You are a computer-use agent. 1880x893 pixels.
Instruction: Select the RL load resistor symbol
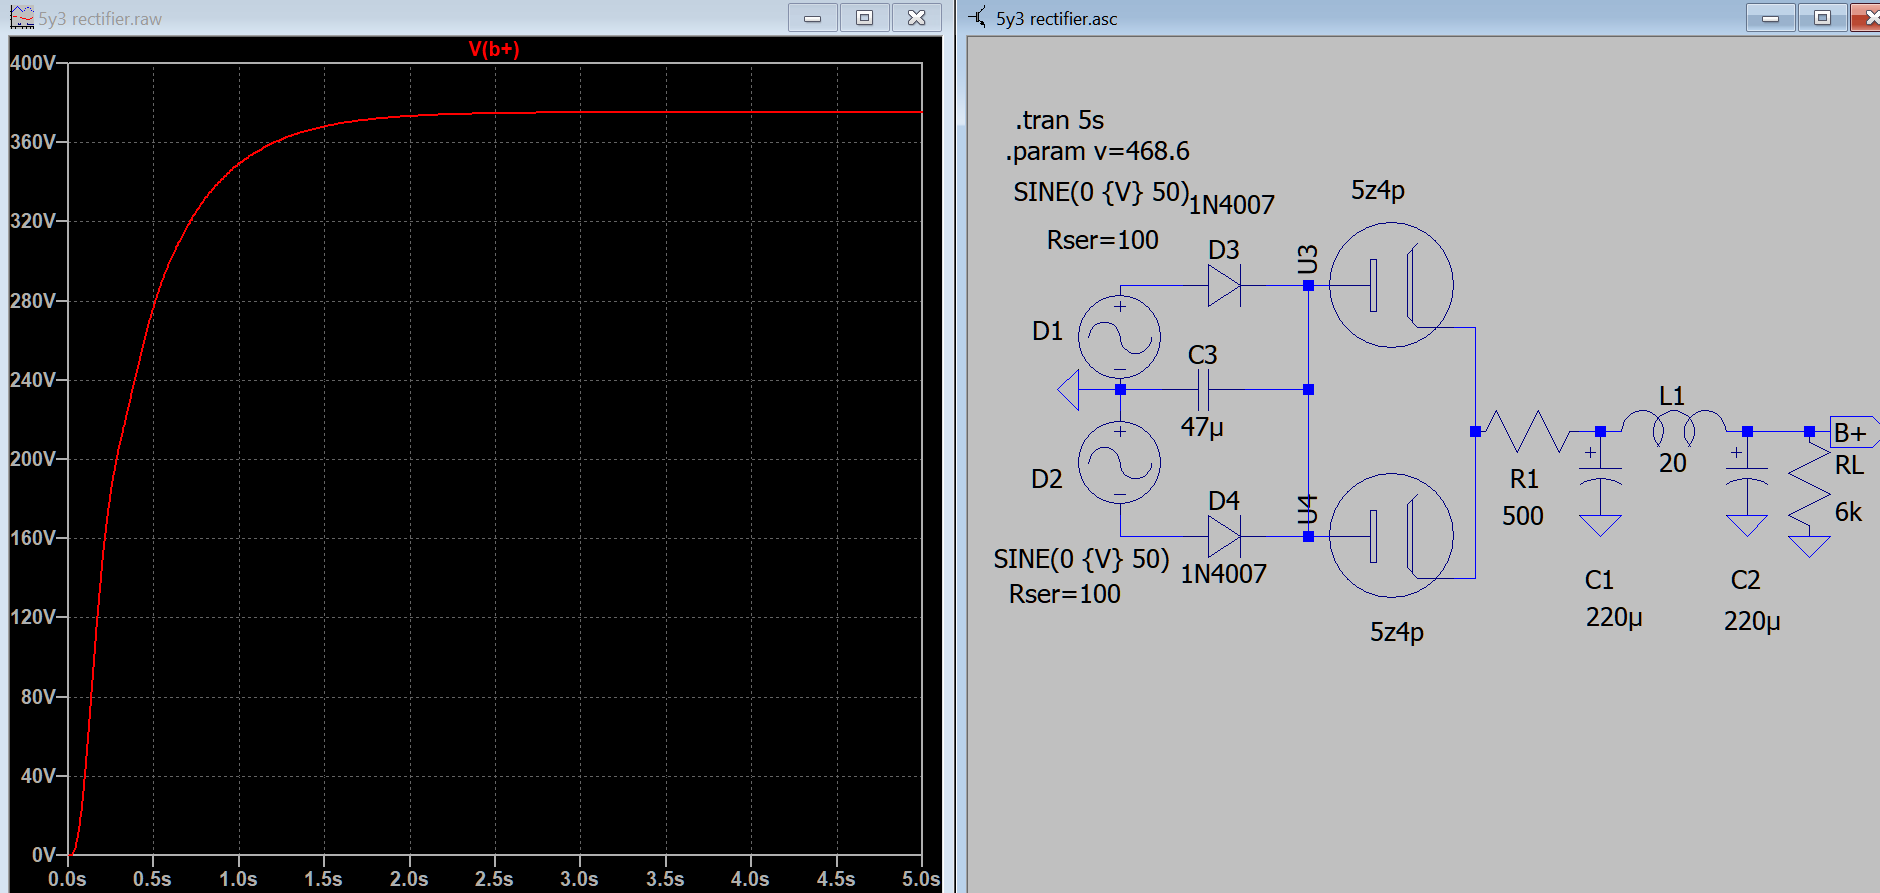click(1809, 485)
